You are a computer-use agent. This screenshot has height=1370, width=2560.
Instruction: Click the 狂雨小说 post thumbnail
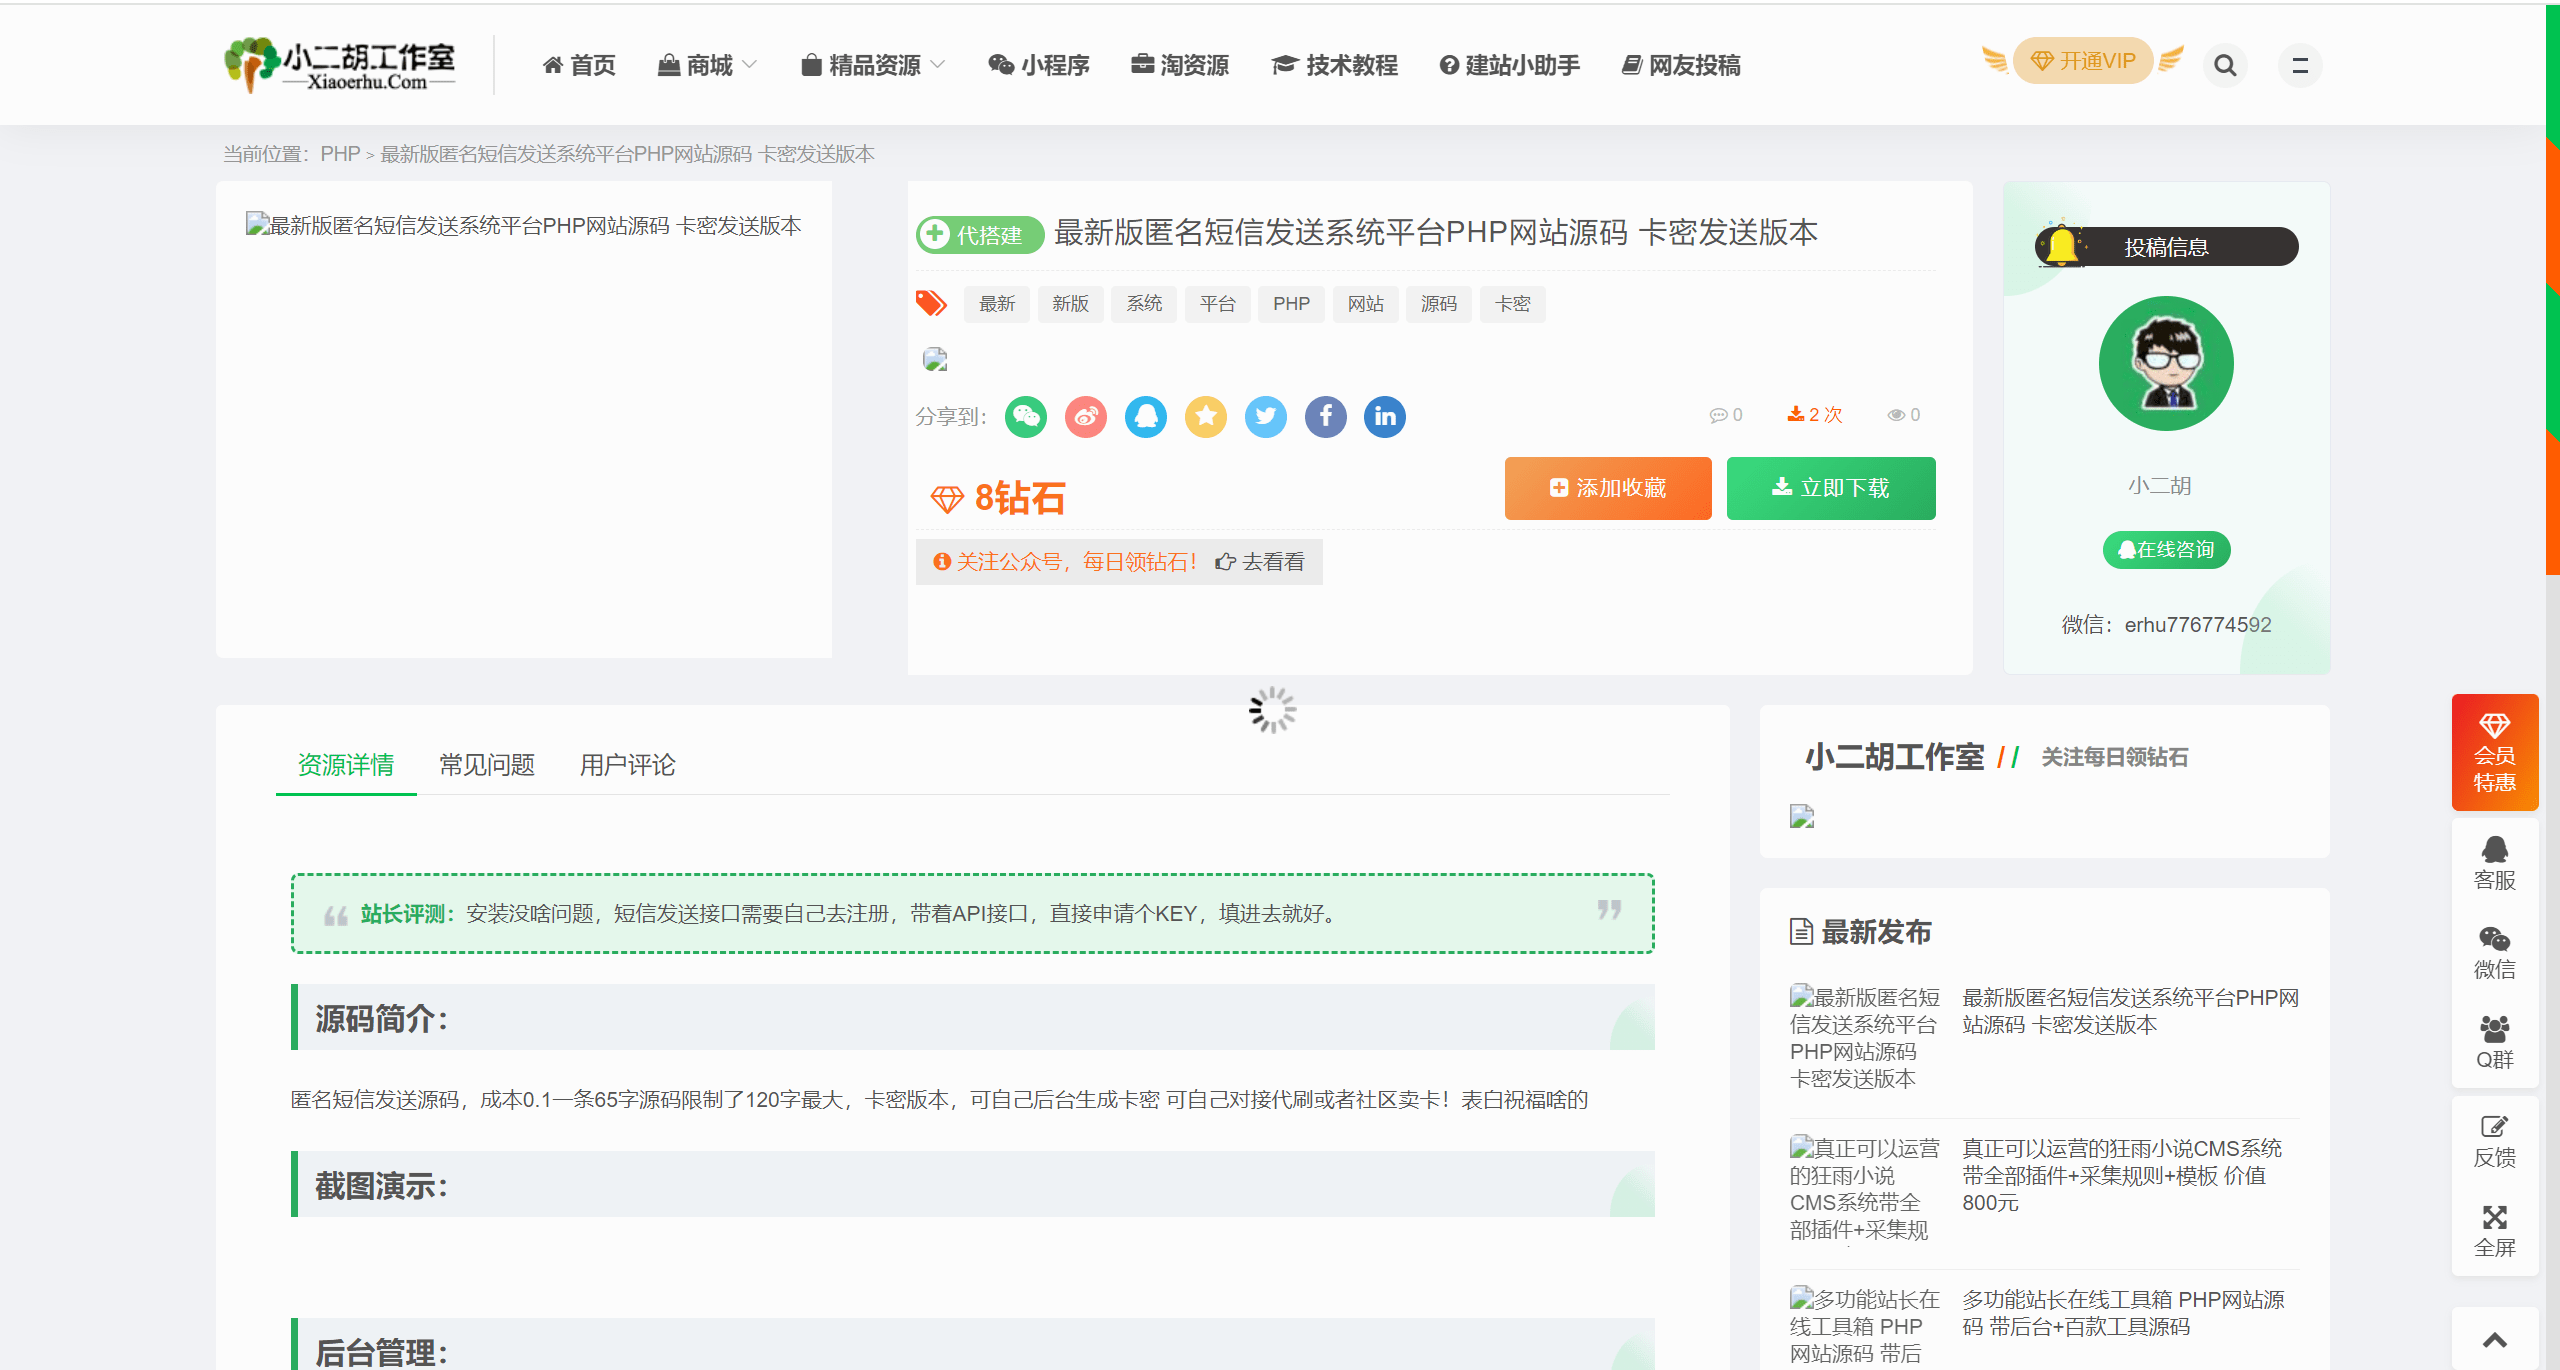pyautogui.click(x=1865, y=1189)
